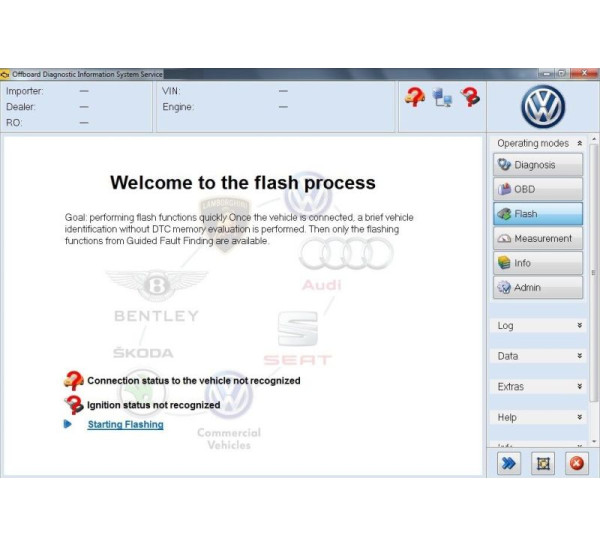Click the network connection computers icon
600x547 pixels.
pyautogui.click(x=442, y=97)
